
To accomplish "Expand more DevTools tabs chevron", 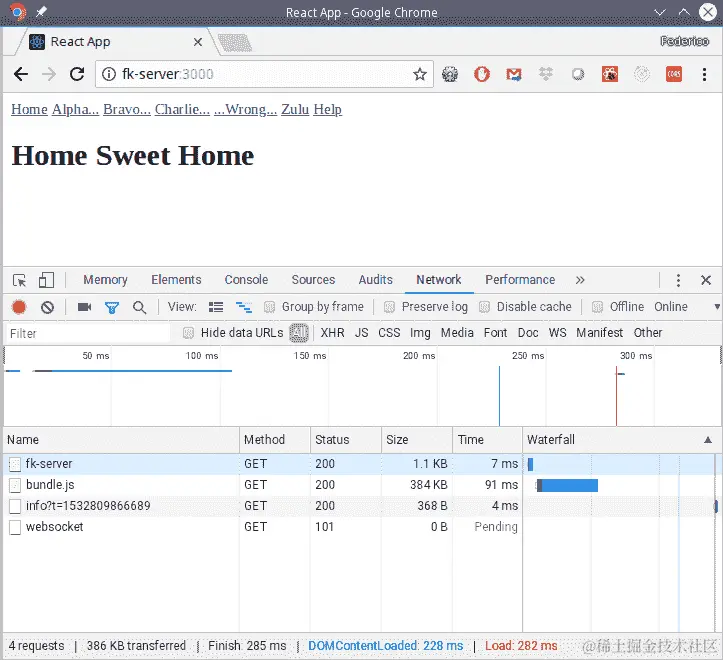I will point(580,280).
